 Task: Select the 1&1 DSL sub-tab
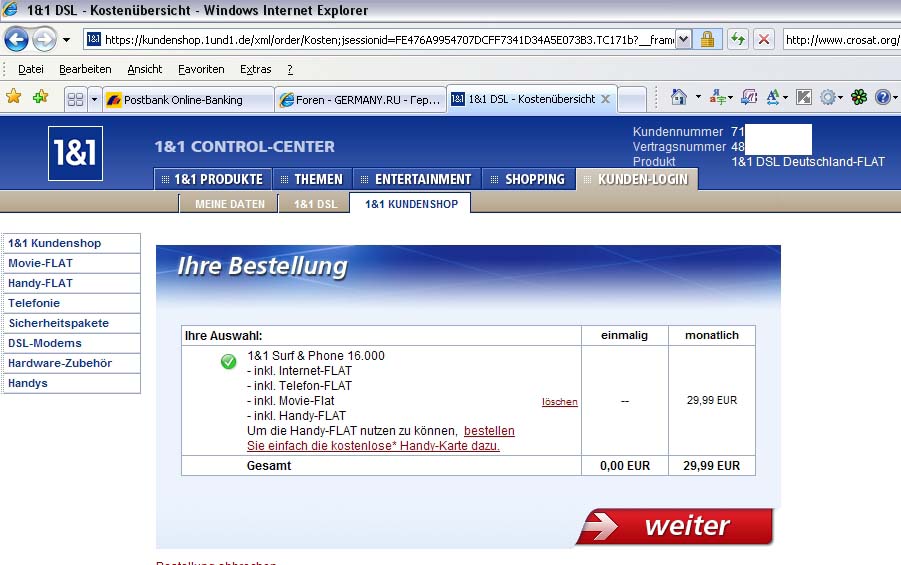pyautogui.click(x=314, y=204)
